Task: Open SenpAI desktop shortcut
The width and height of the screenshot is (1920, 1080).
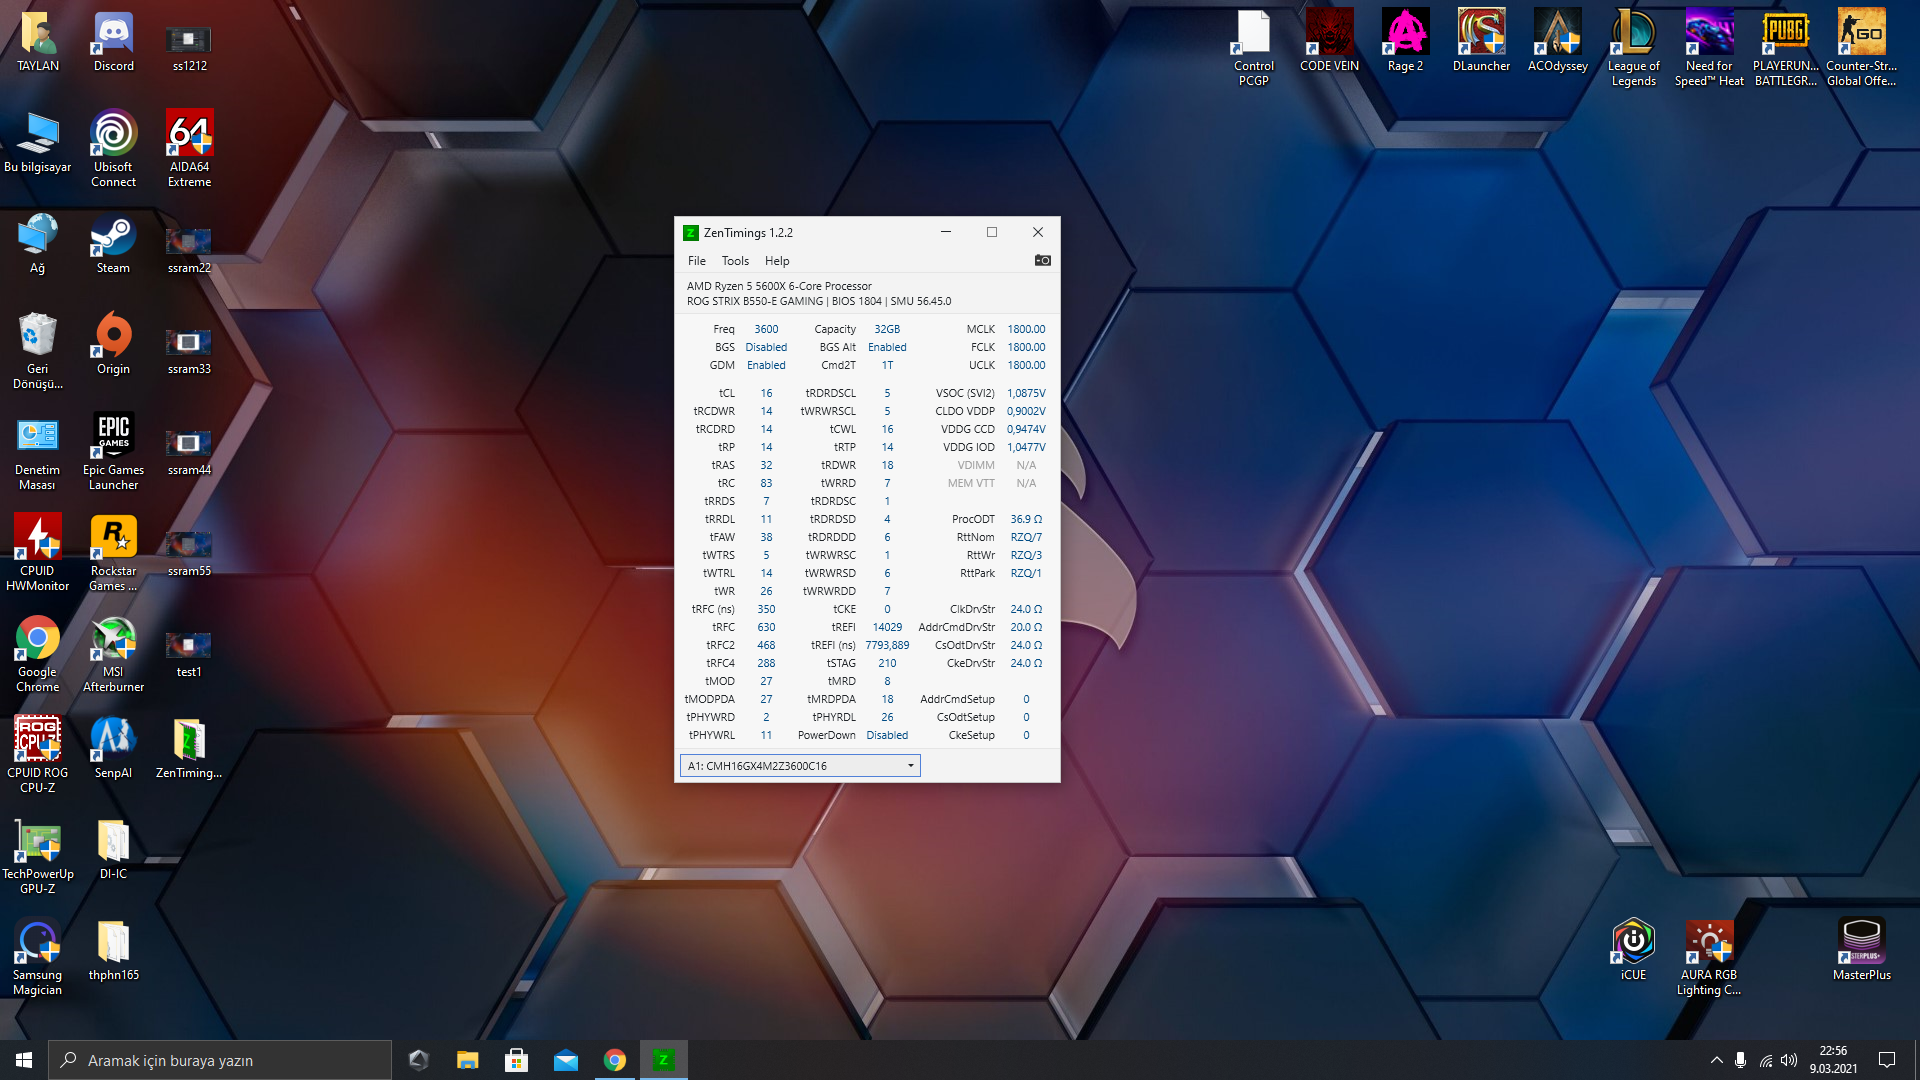Action: [x=114, y=749]
